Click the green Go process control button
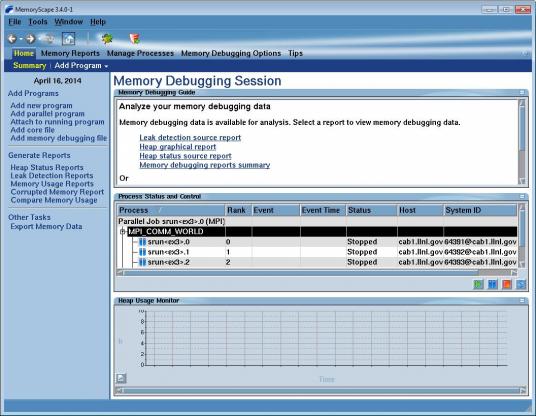 coord(478,284)
